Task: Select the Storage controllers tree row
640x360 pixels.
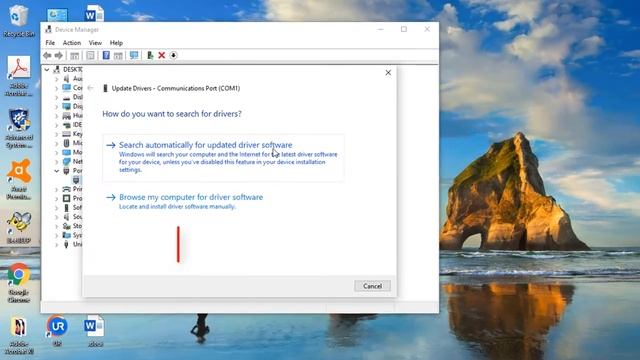Action: (72, 226)
